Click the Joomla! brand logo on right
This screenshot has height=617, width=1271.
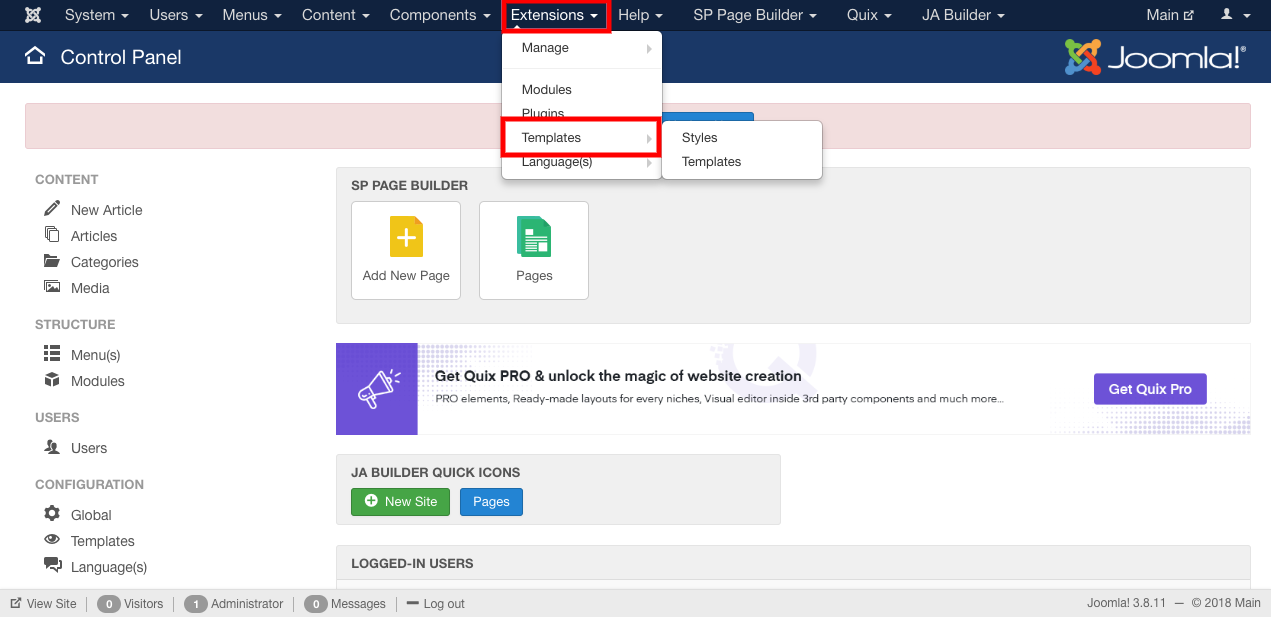[x=1155, y=57]
